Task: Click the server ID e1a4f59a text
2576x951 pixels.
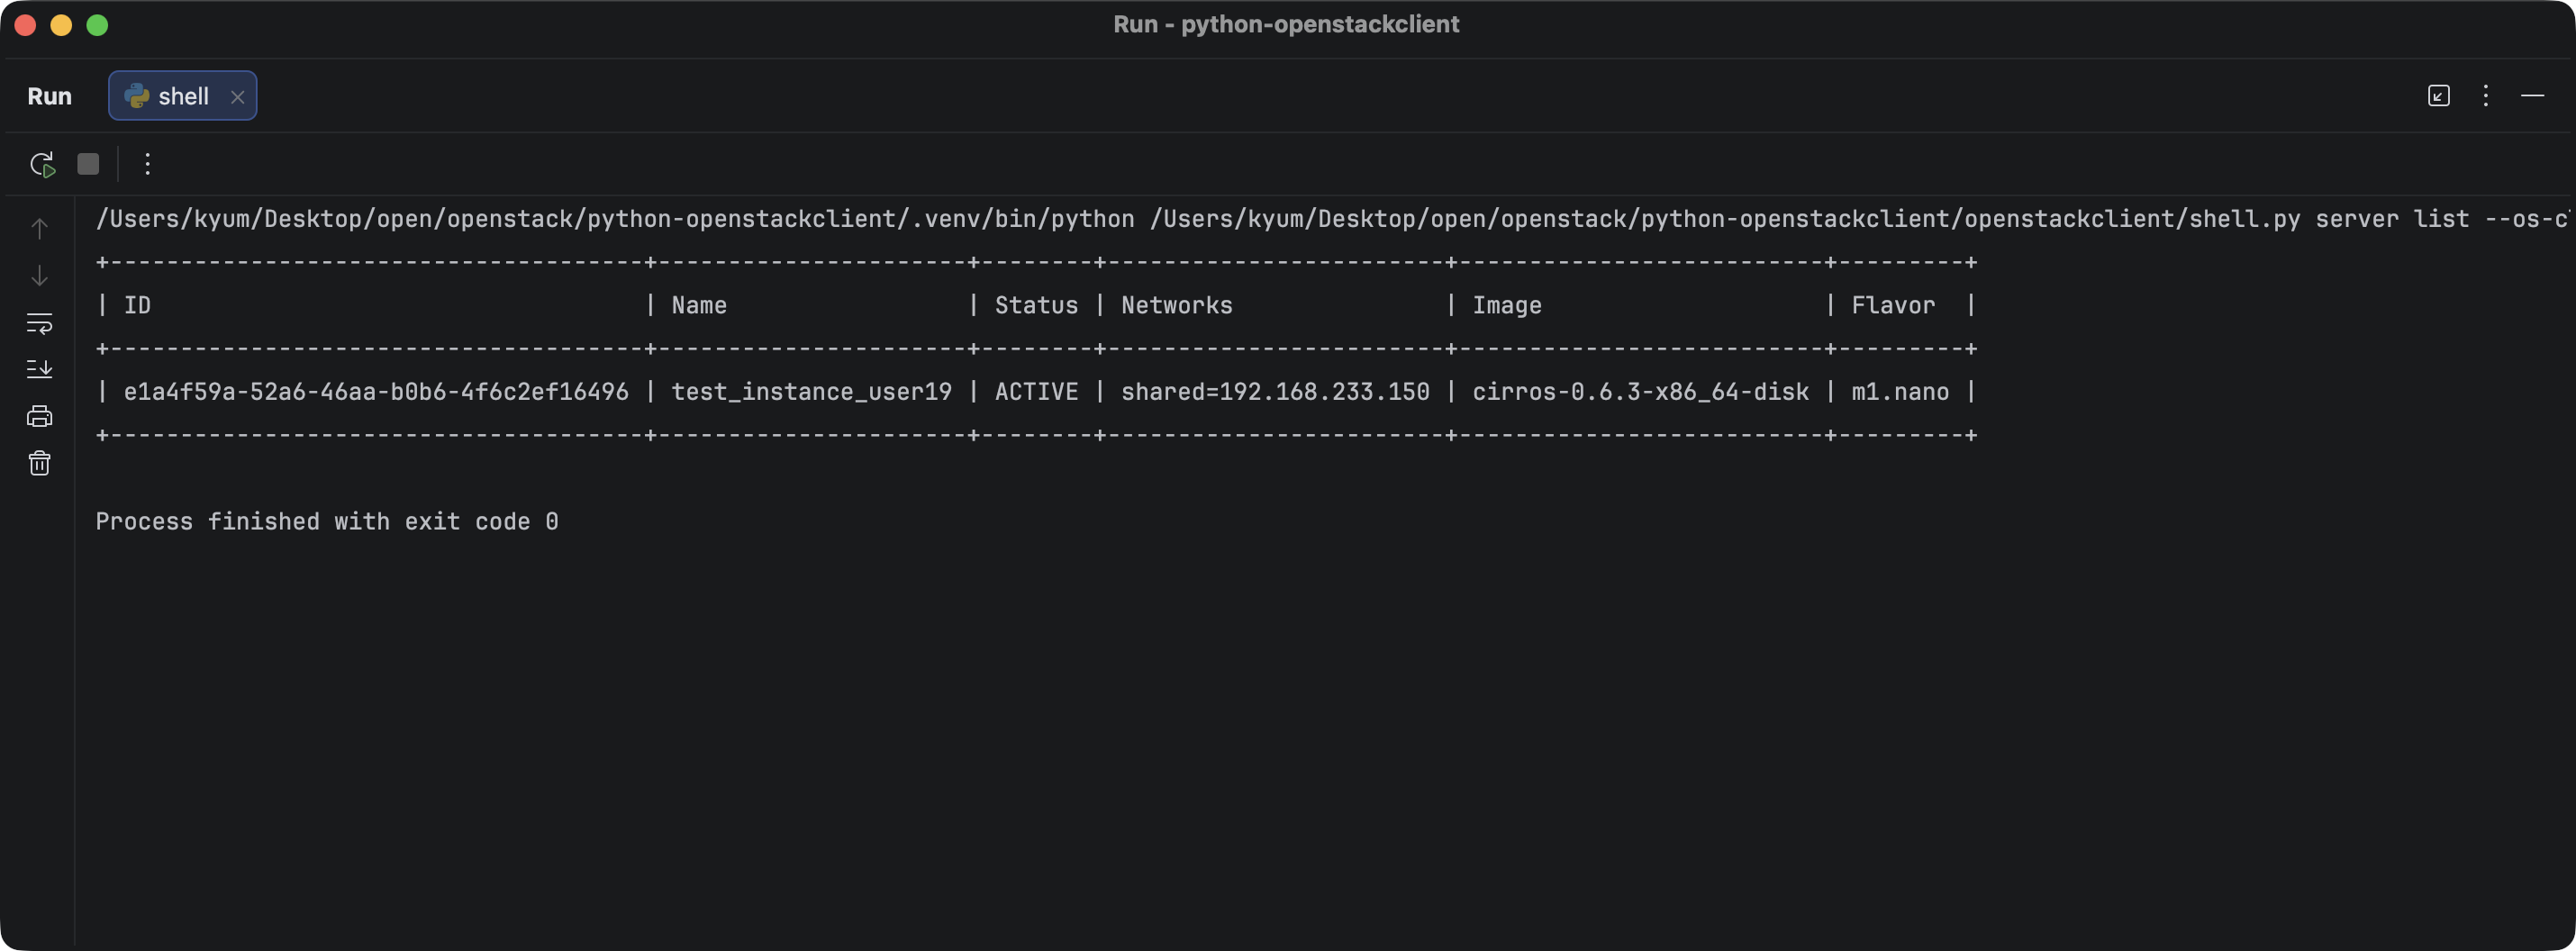Action: (x=376, y=392)
